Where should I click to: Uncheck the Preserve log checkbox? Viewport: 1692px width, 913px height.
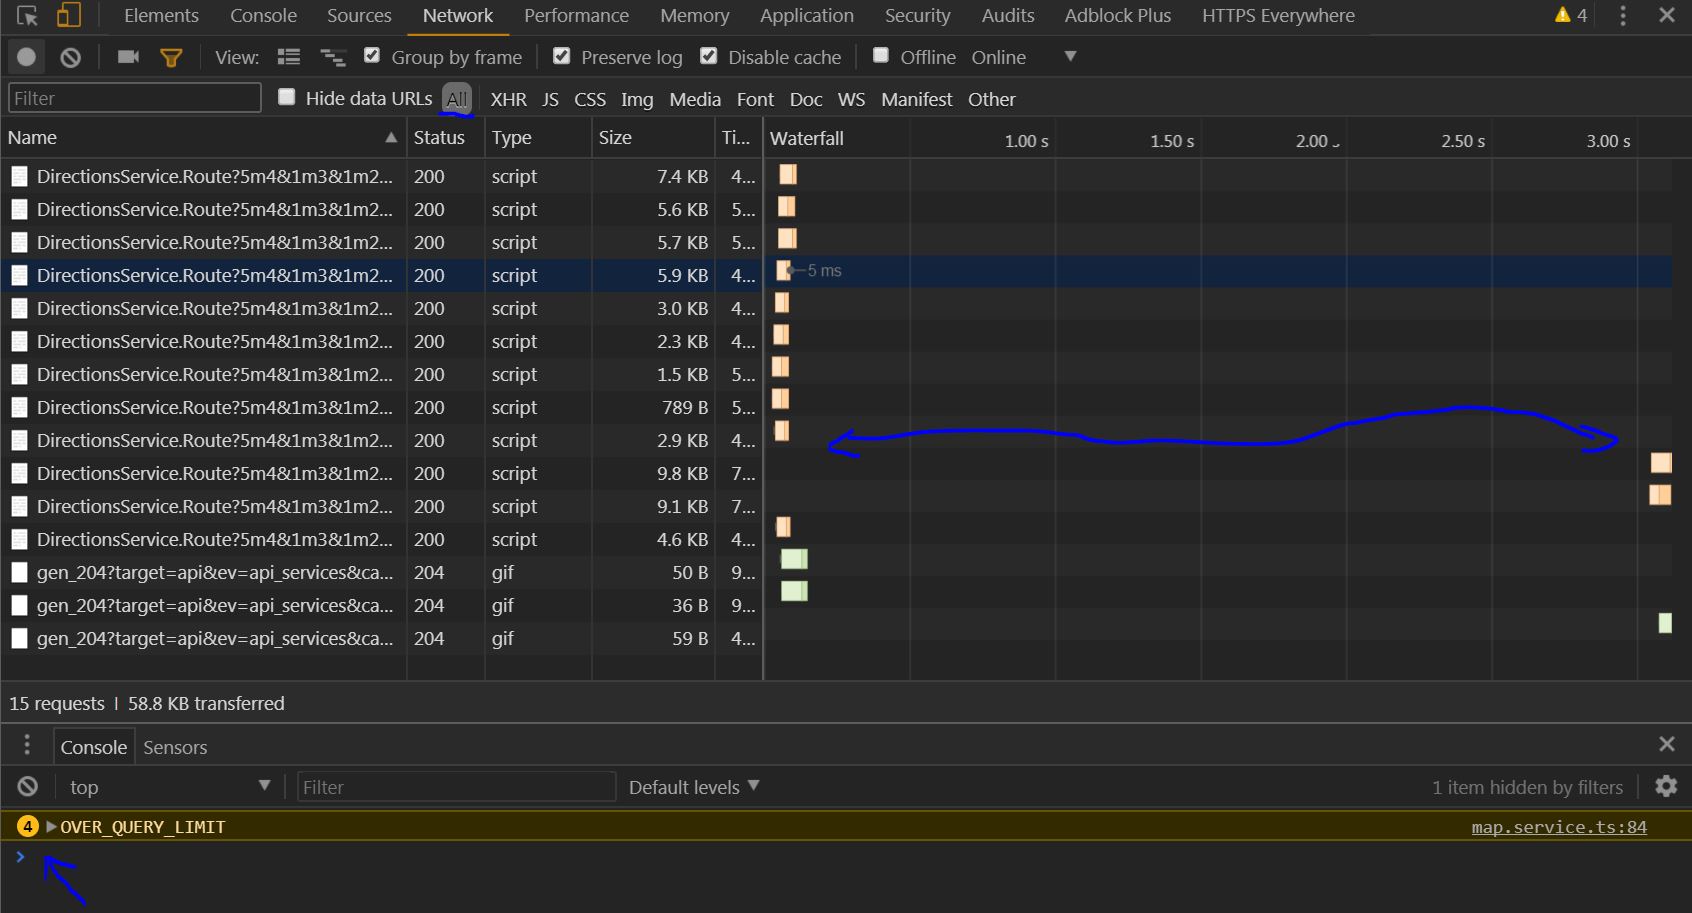click(x=561, y=56)
